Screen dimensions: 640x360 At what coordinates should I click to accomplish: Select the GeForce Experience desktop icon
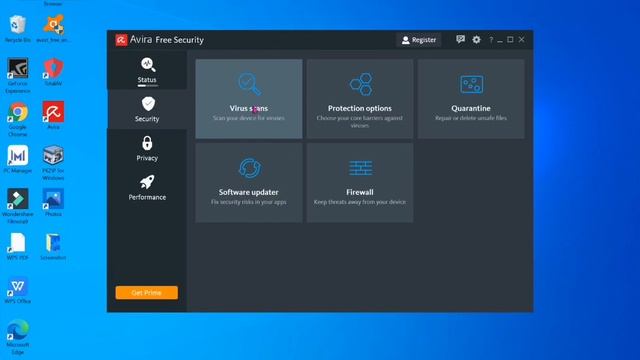18,76
